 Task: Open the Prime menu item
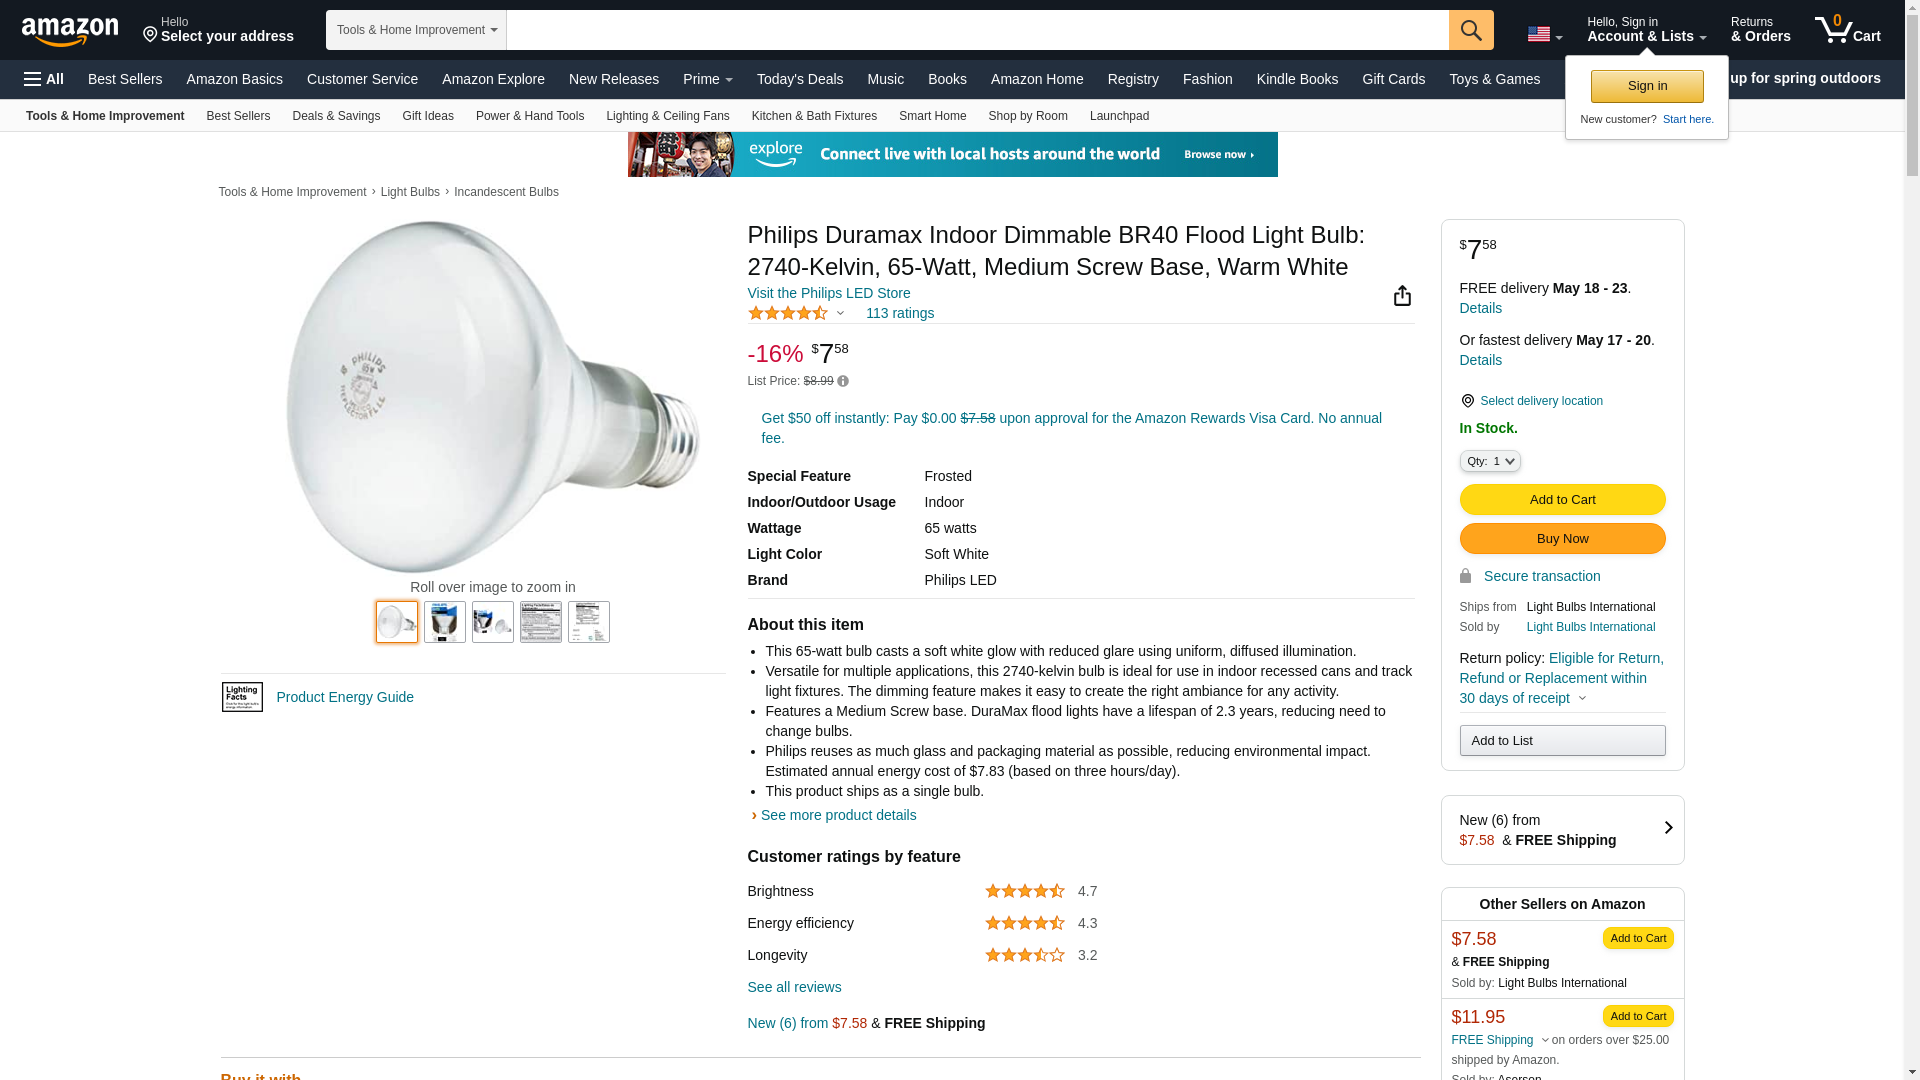tap(707, 79)
